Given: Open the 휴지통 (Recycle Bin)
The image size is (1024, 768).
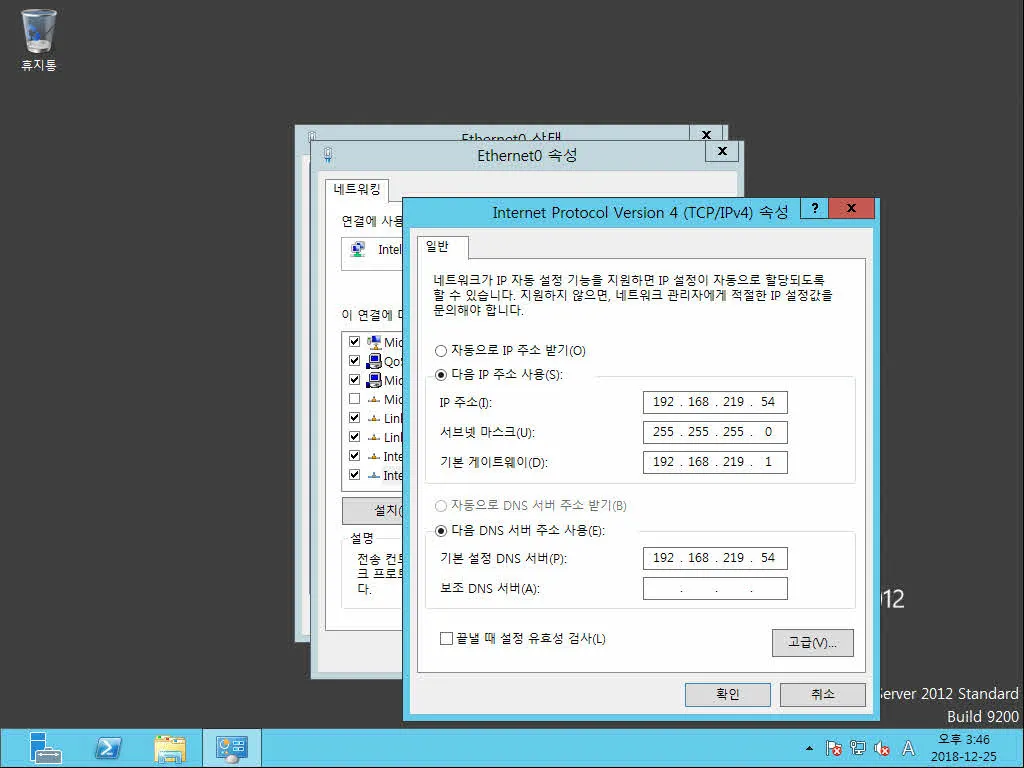Looking at the screenshot, I should pos(37,33).
